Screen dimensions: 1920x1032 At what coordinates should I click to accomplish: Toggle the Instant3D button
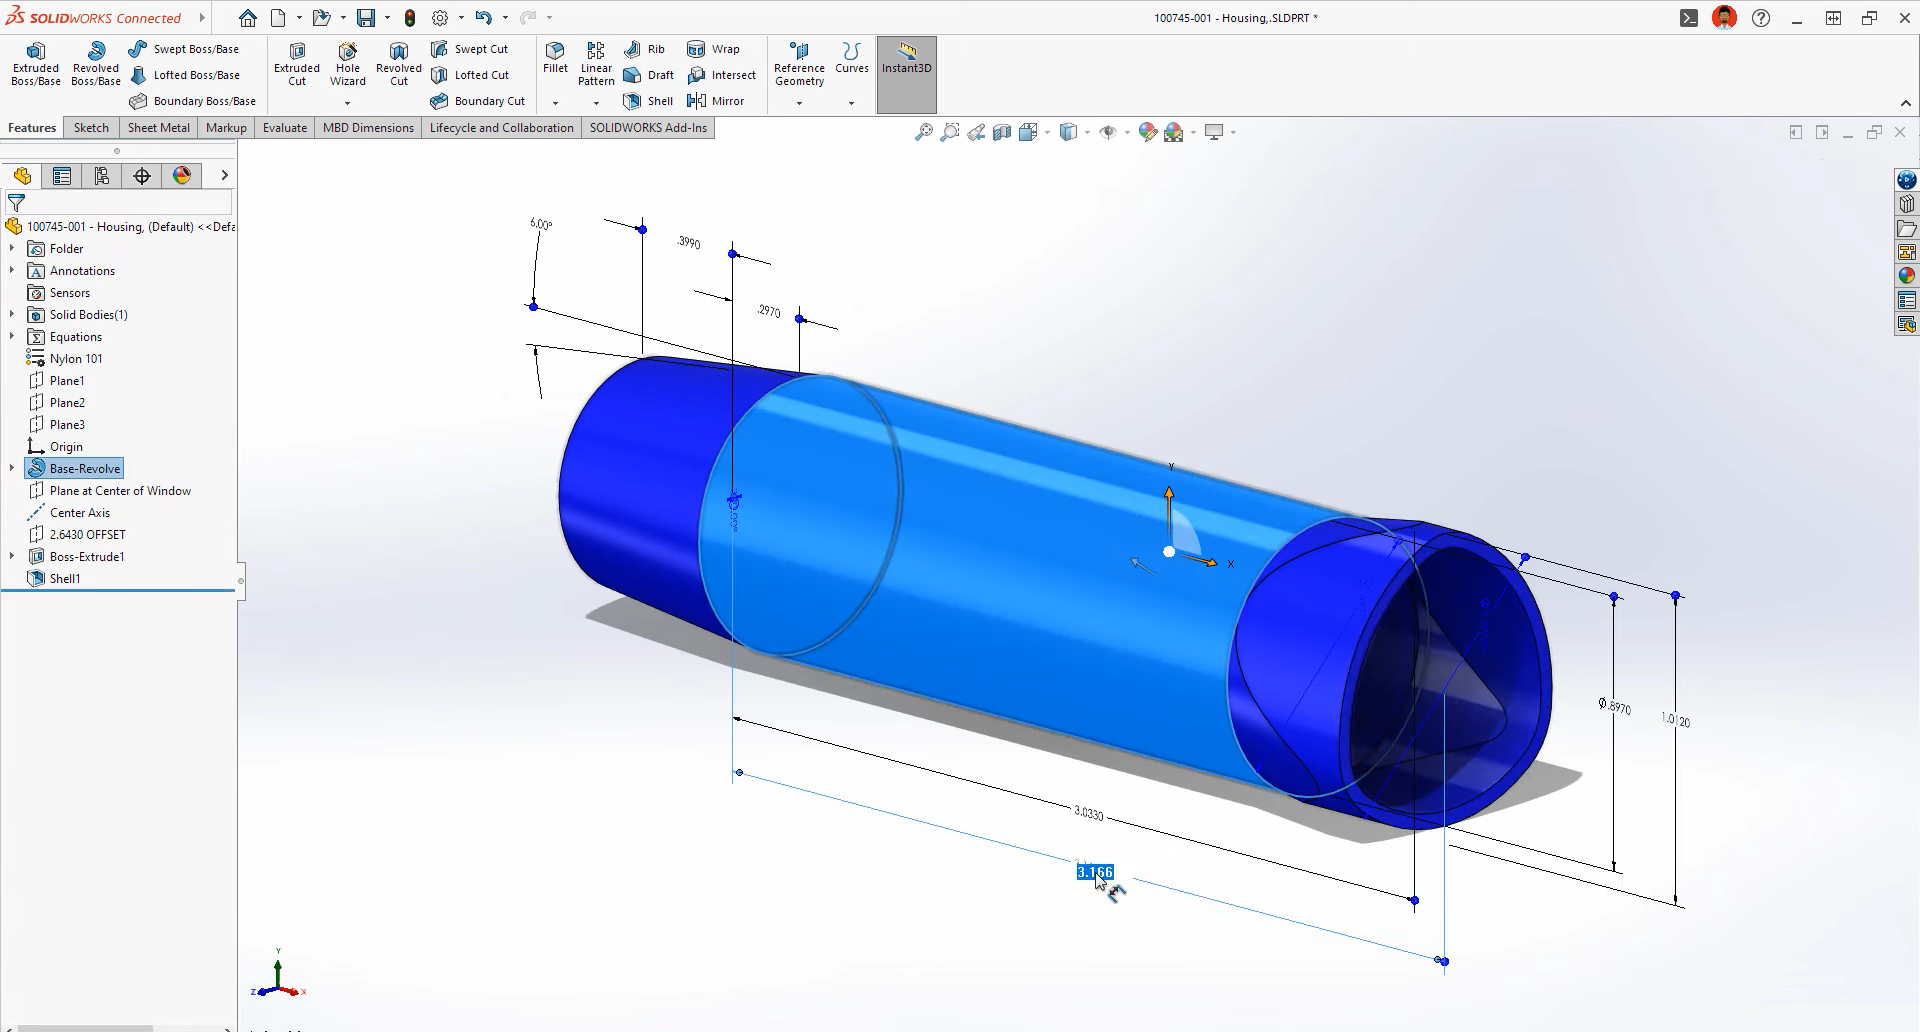point(906,58)
